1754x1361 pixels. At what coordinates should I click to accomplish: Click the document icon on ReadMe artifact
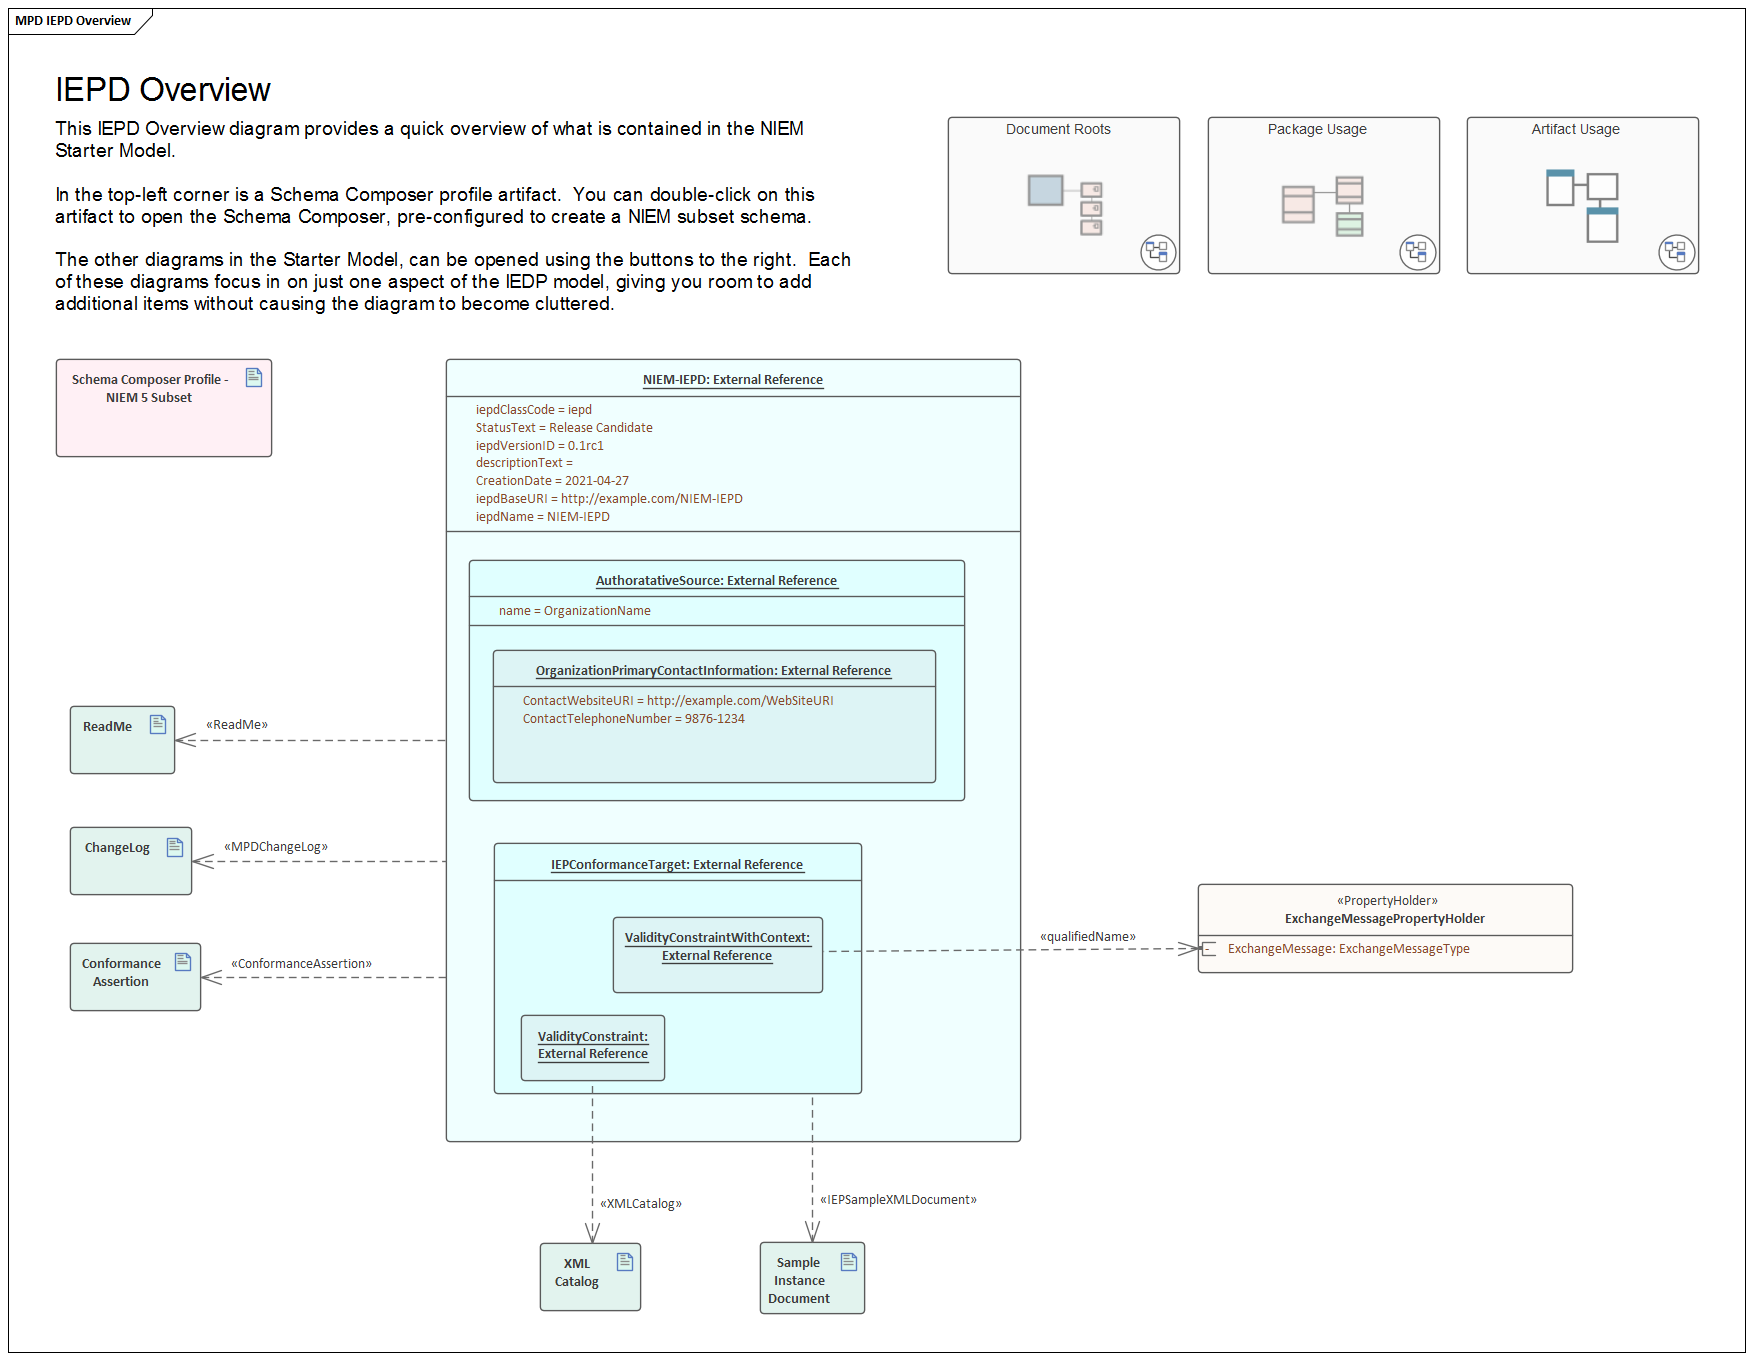point(158,725)
